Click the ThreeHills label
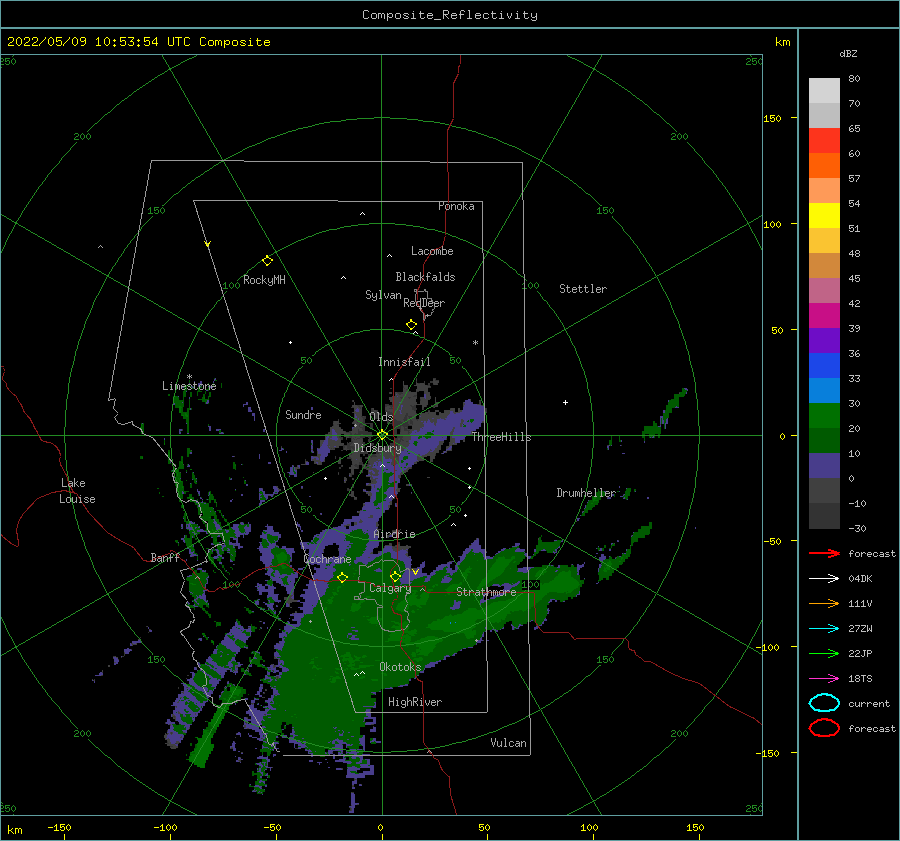The image size is (900, 841). click(502, 437)
